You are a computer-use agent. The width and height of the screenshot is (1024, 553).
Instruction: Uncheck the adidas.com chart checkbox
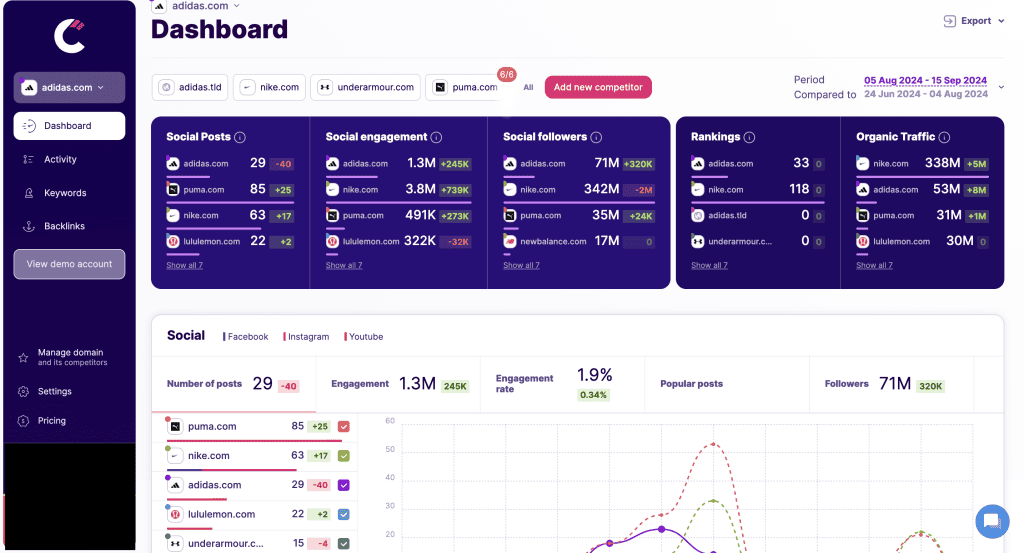click(344, 485)
